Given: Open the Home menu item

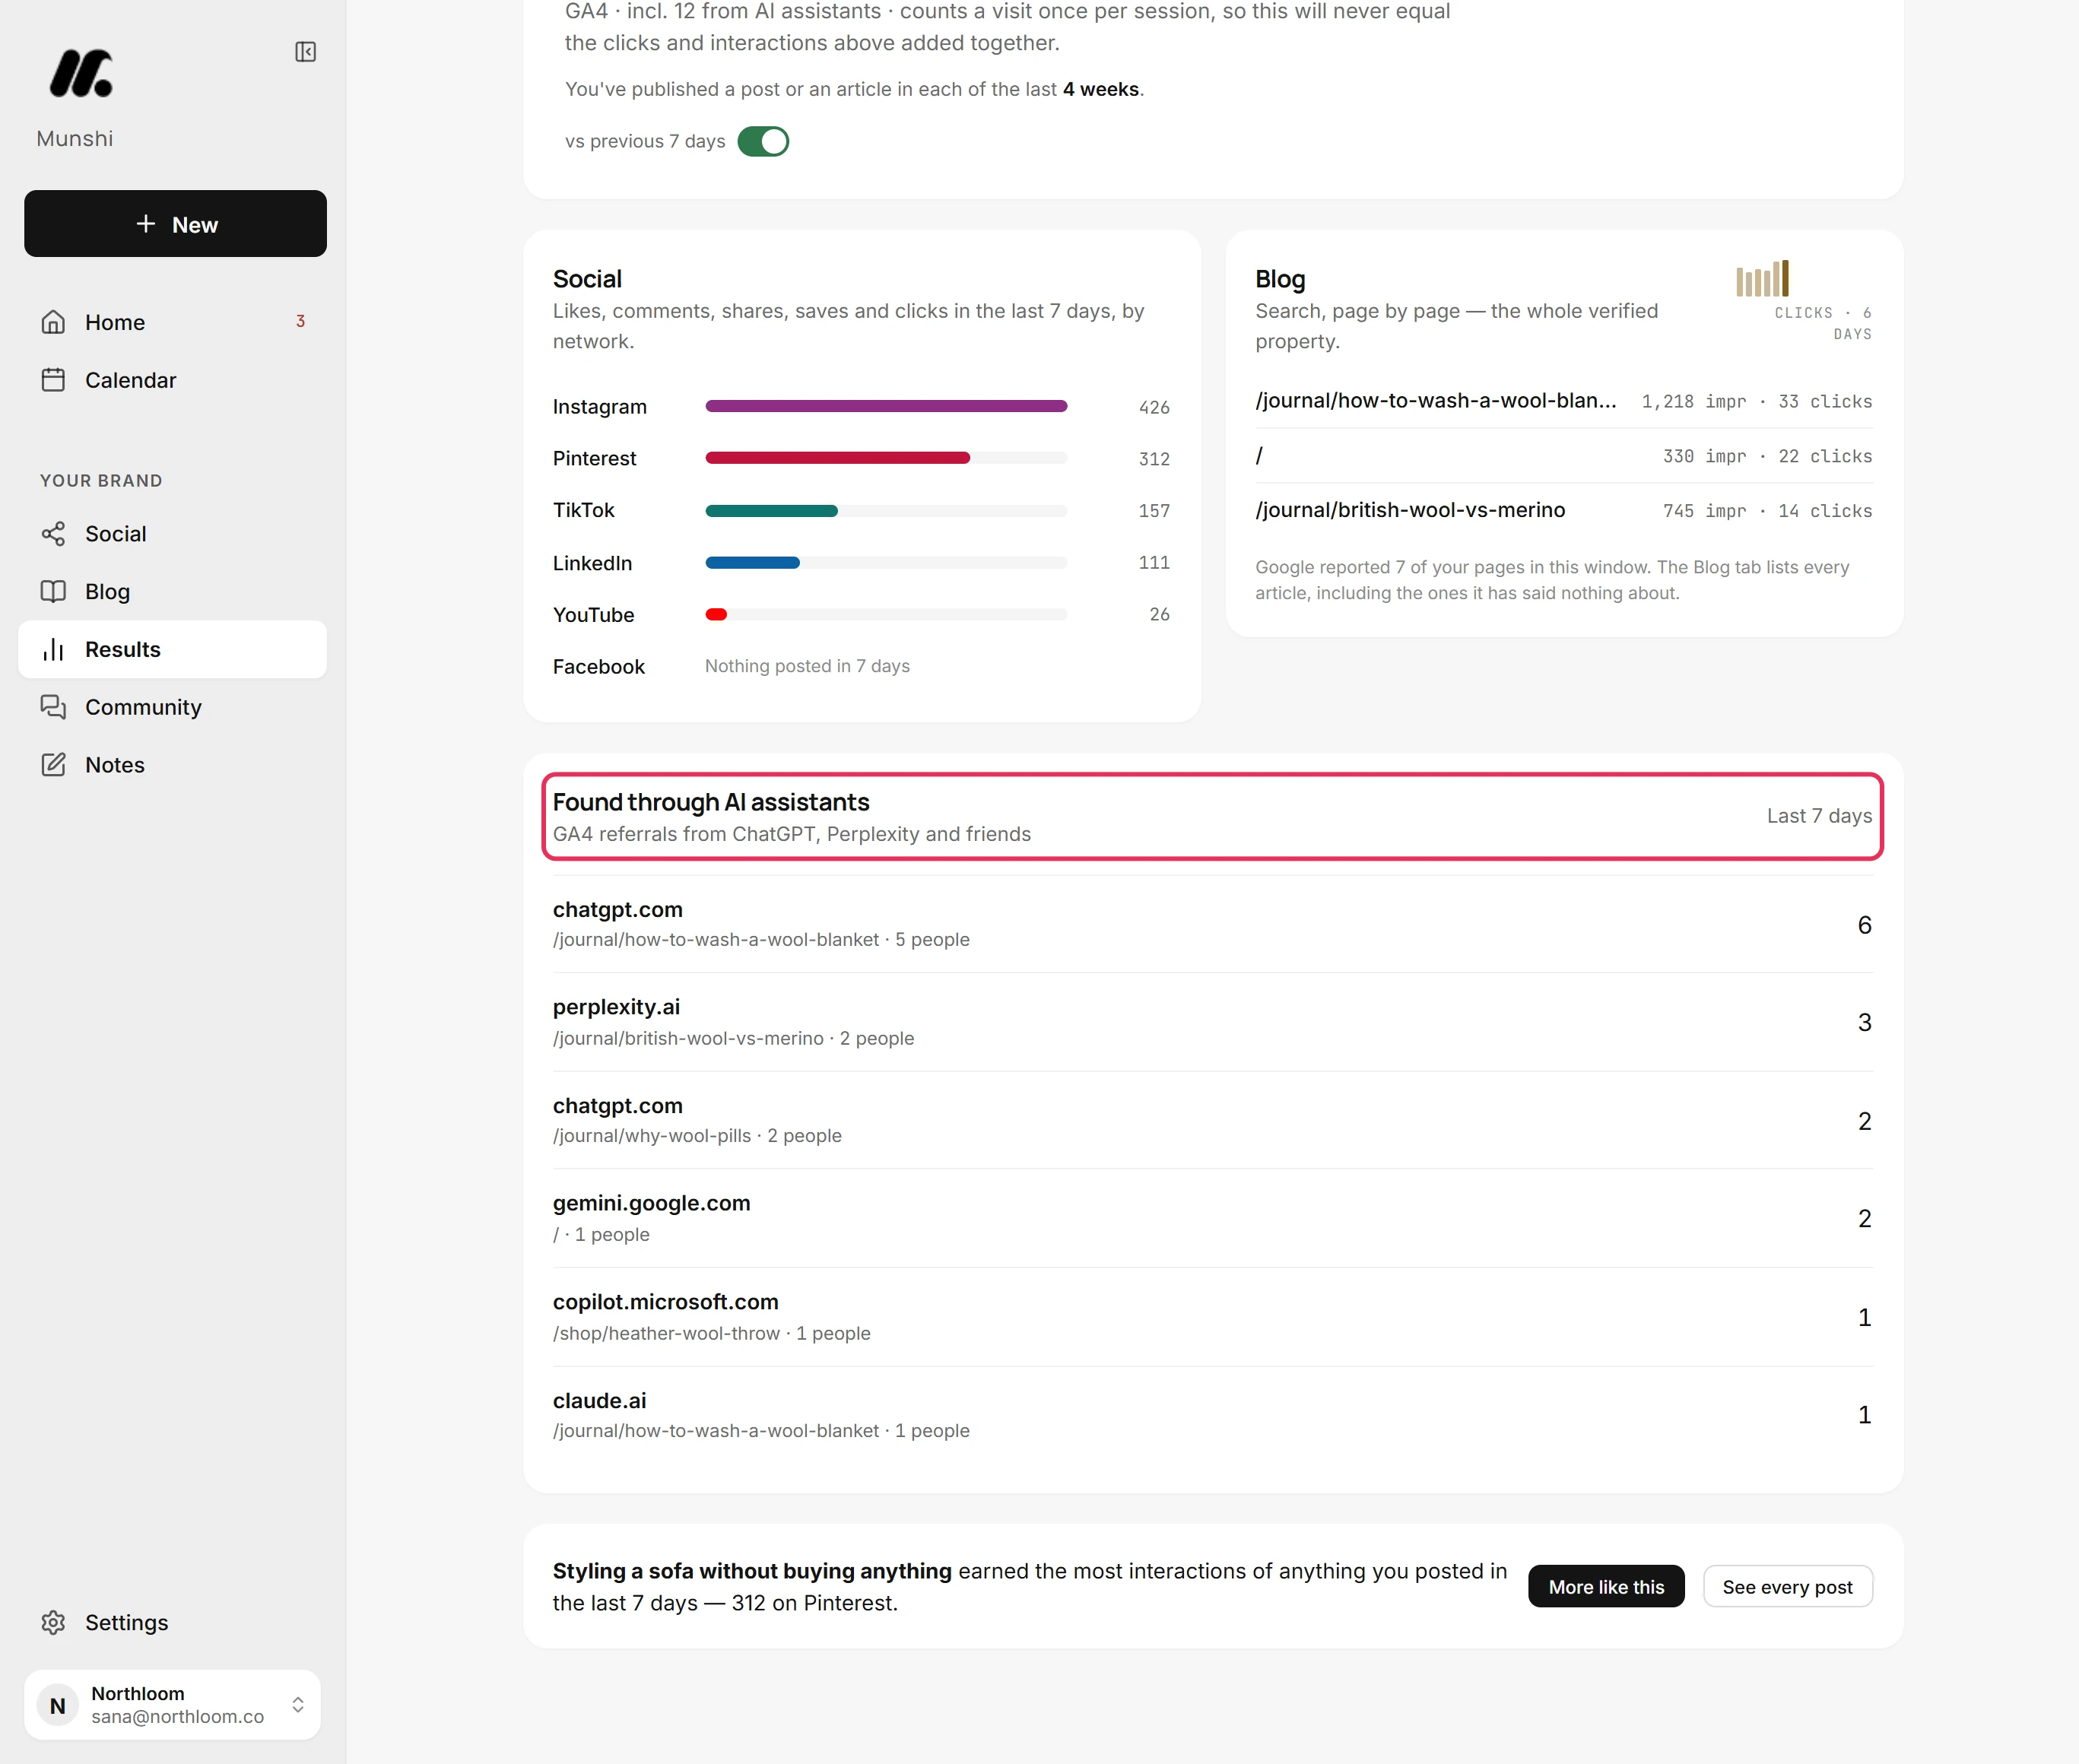Looking at the screenshot, I should tap(172, 322).
